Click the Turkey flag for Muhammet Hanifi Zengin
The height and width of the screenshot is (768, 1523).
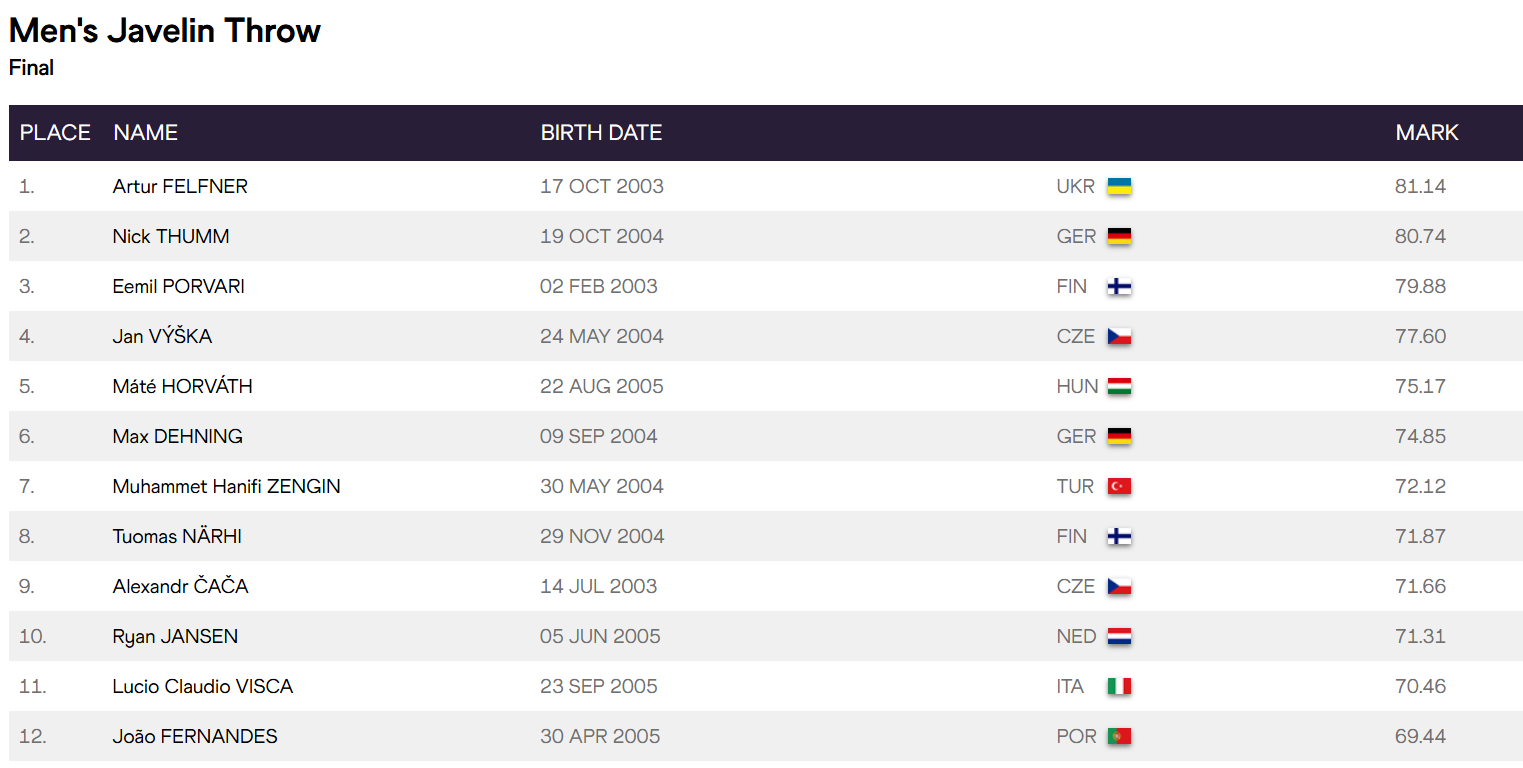(1119, 486)
